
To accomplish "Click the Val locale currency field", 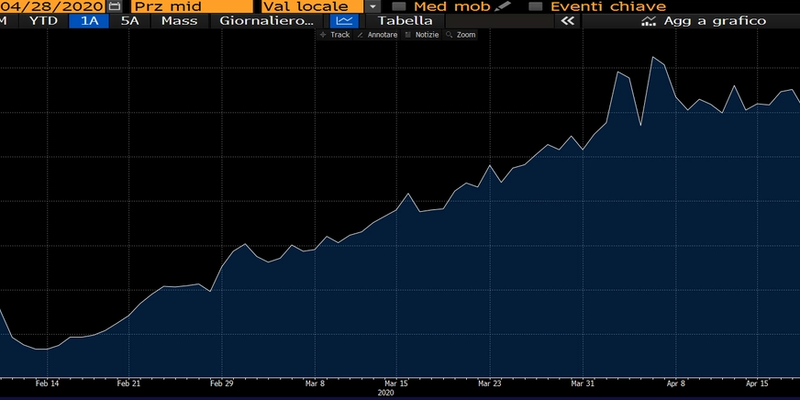I will (313, 7).
